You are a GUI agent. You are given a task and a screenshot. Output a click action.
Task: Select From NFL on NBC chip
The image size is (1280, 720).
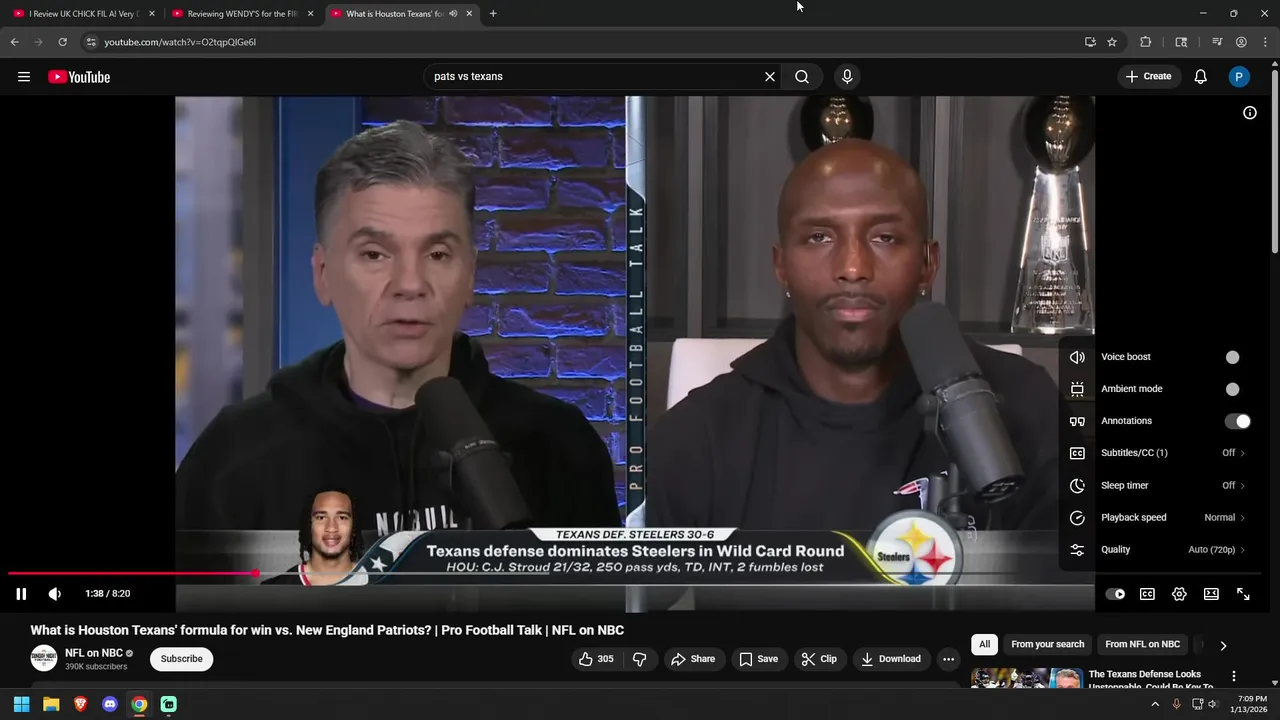[1142, 645]
